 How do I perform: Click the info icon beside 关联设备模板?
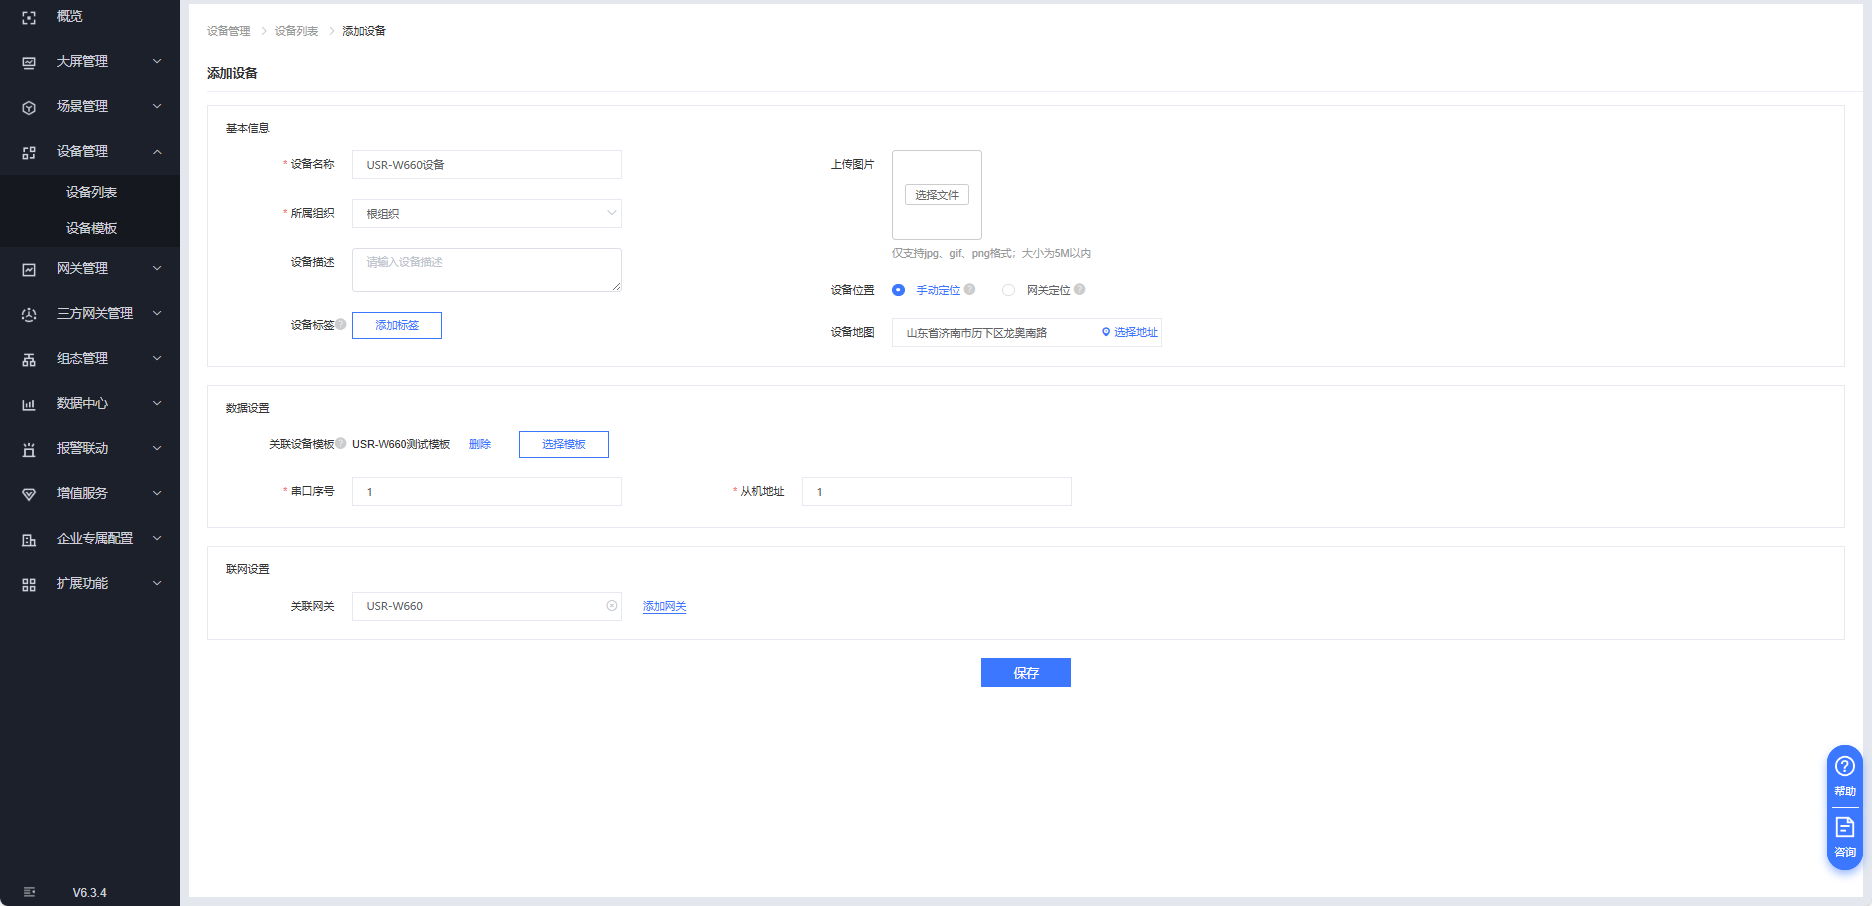click(x=341, y=443)
